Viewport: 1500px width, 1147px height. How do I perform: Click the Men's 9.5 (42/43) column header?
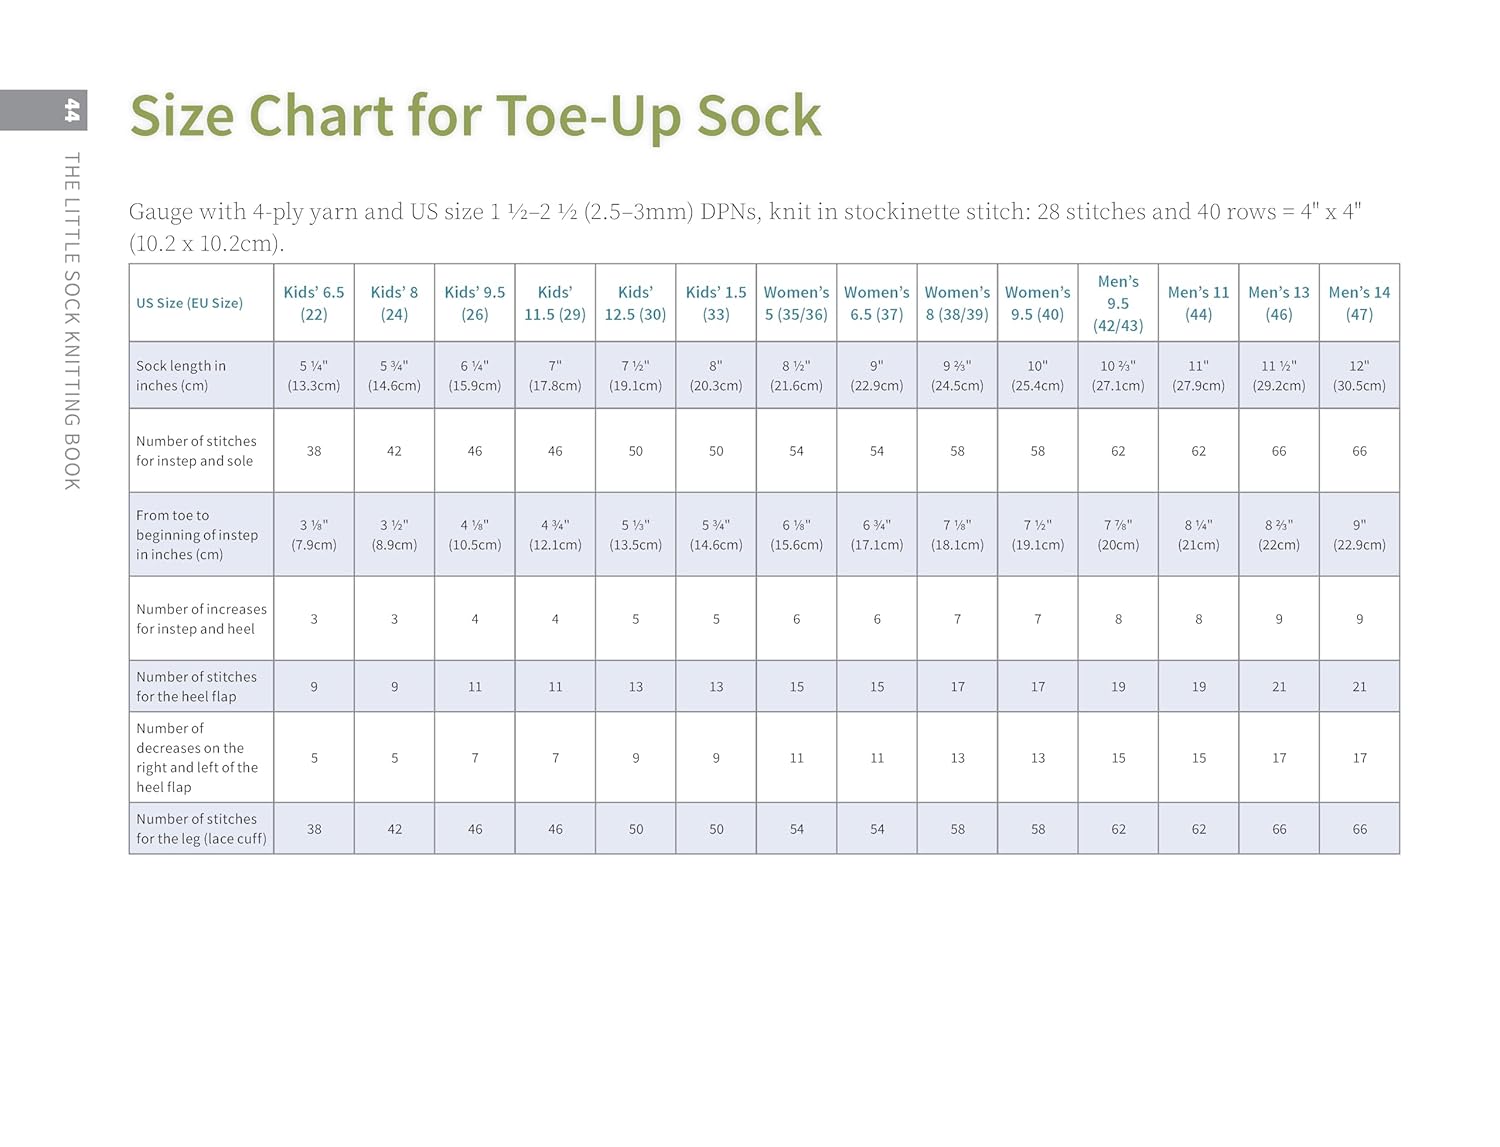[x=1118, y=303]
